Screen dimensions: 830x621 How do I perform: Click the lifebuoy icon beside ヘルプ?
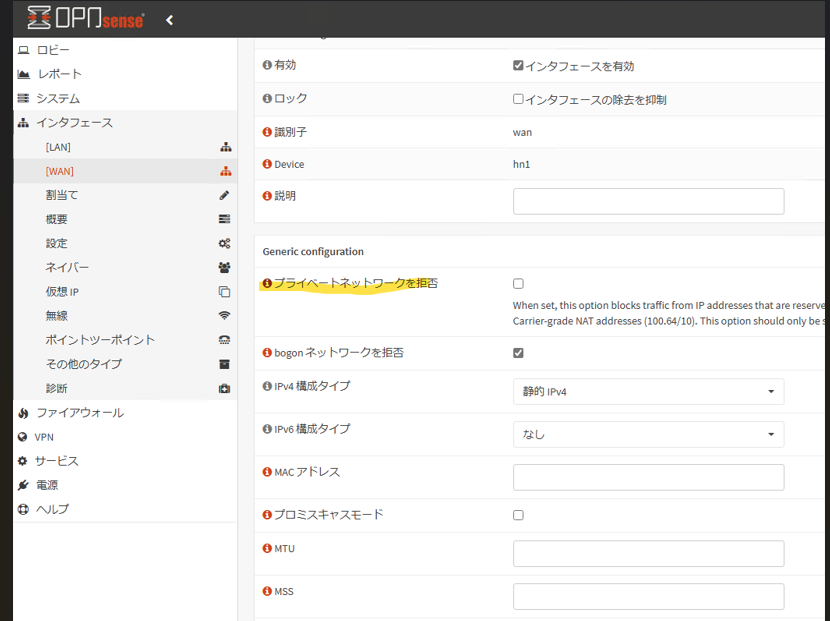point(23,509)
